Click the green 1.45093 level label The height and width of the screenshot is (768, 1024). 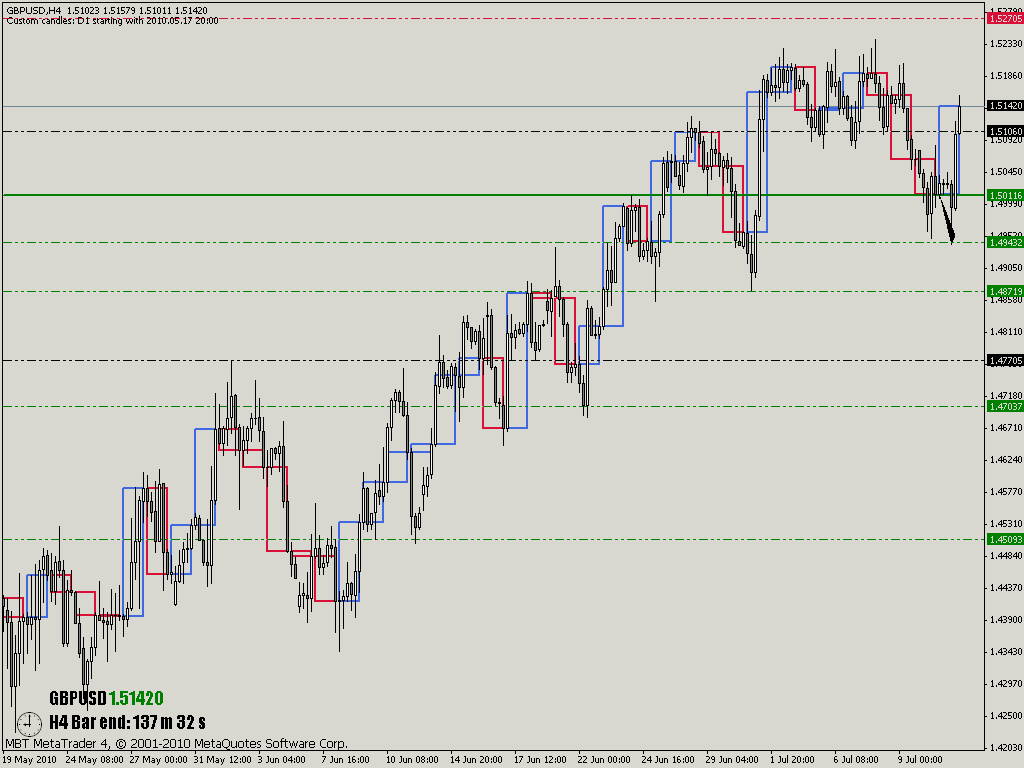(x=1006, y=539)
